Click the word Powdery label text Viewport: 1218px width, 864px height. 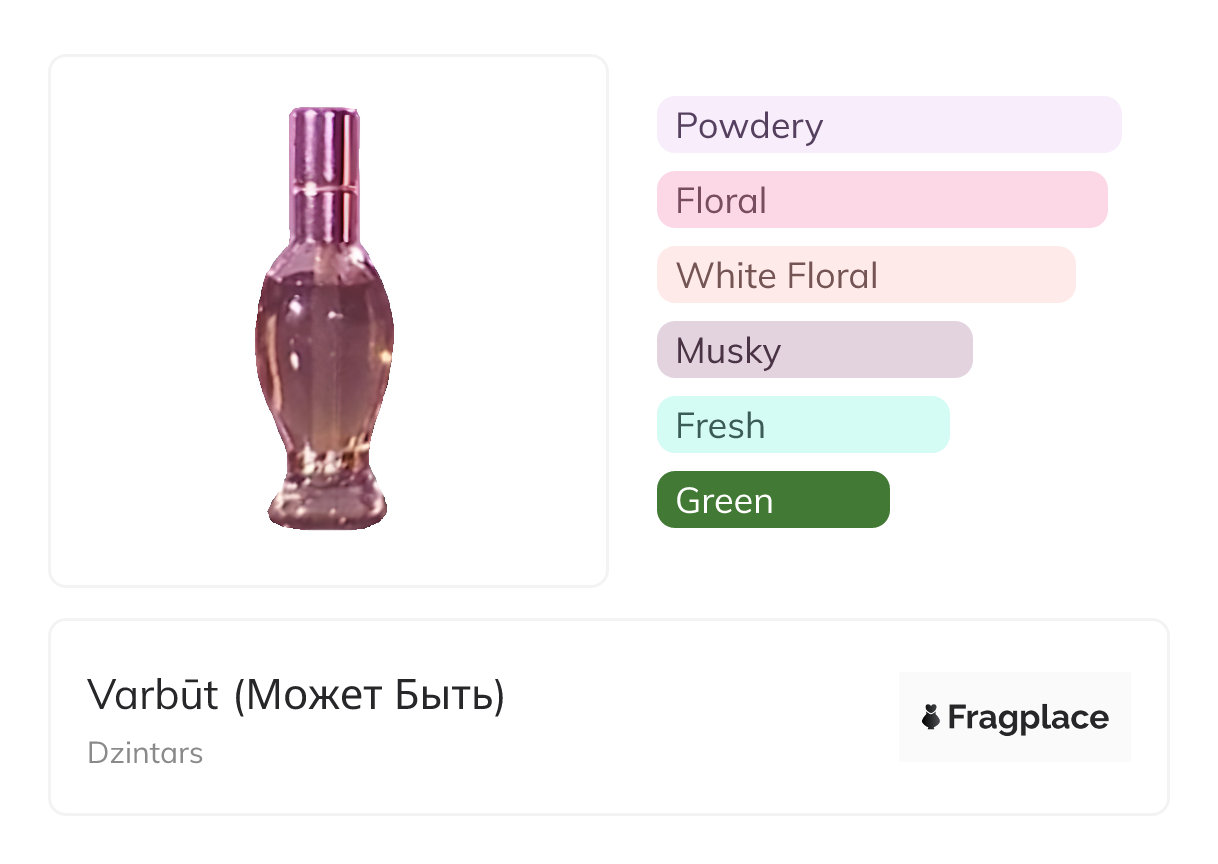(x=749, y=126)
